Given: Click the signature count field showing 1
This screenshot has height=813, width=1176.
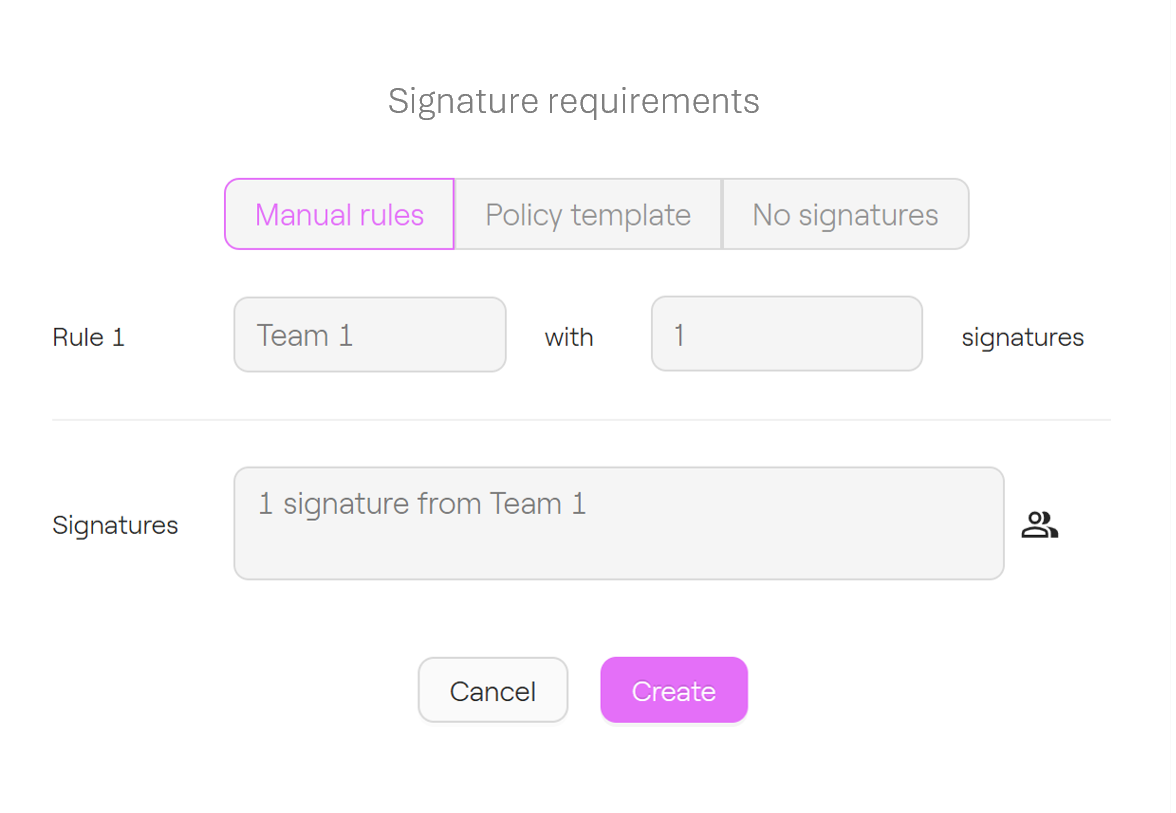Looking at the screenshot, I should click(786, 335).
